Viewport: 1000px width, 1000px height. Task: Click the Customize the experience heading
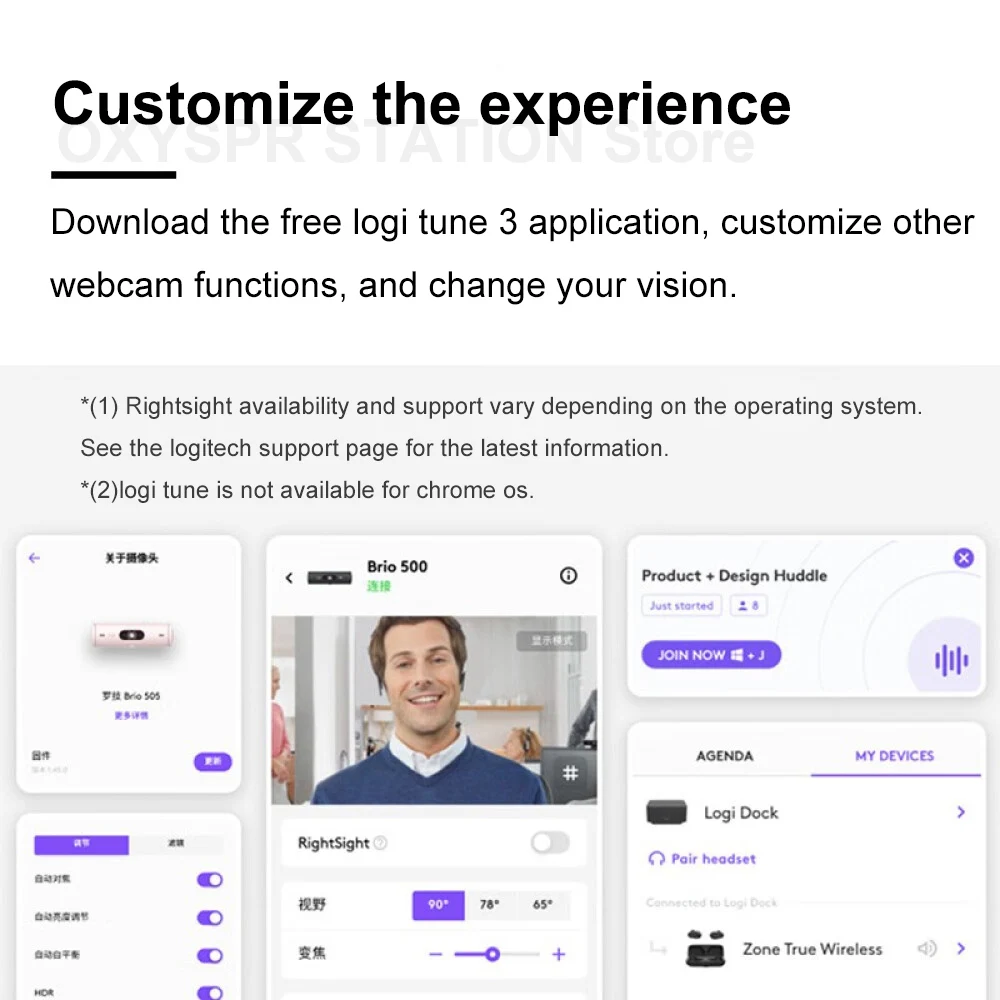422,104
